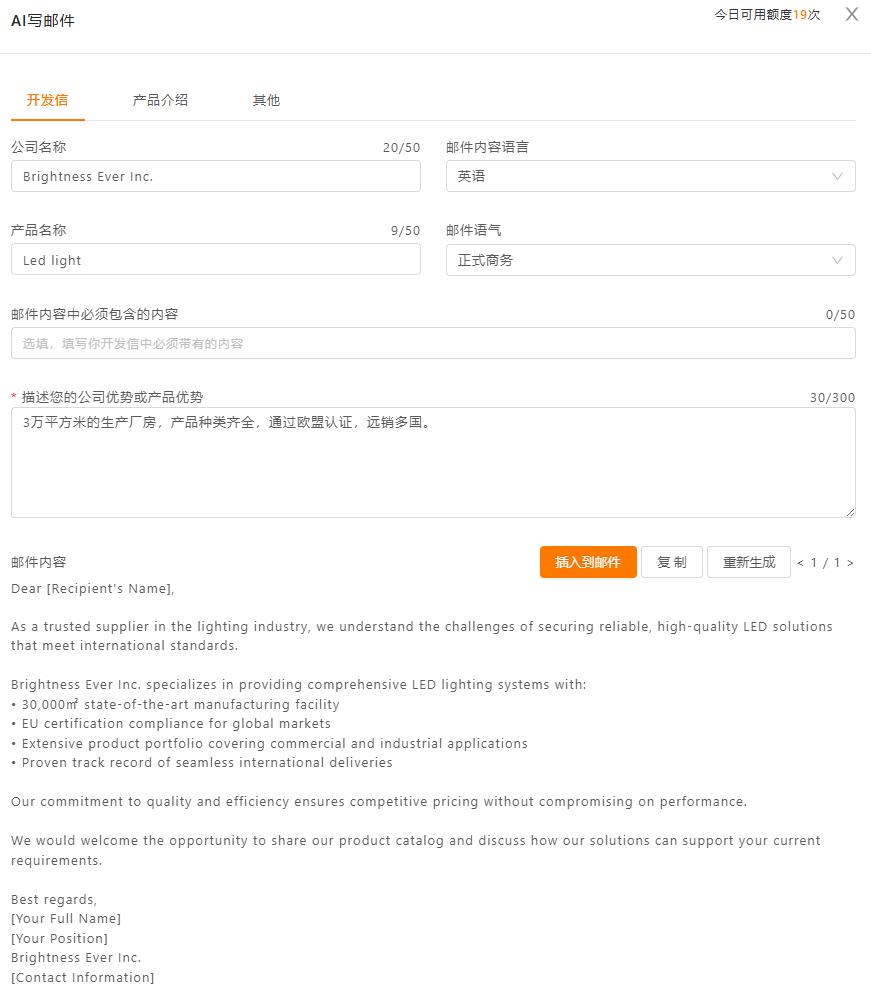The height and width of the screenshot is (1002, 871).
Task: Click the generated email greeting line
Action: 93,589
